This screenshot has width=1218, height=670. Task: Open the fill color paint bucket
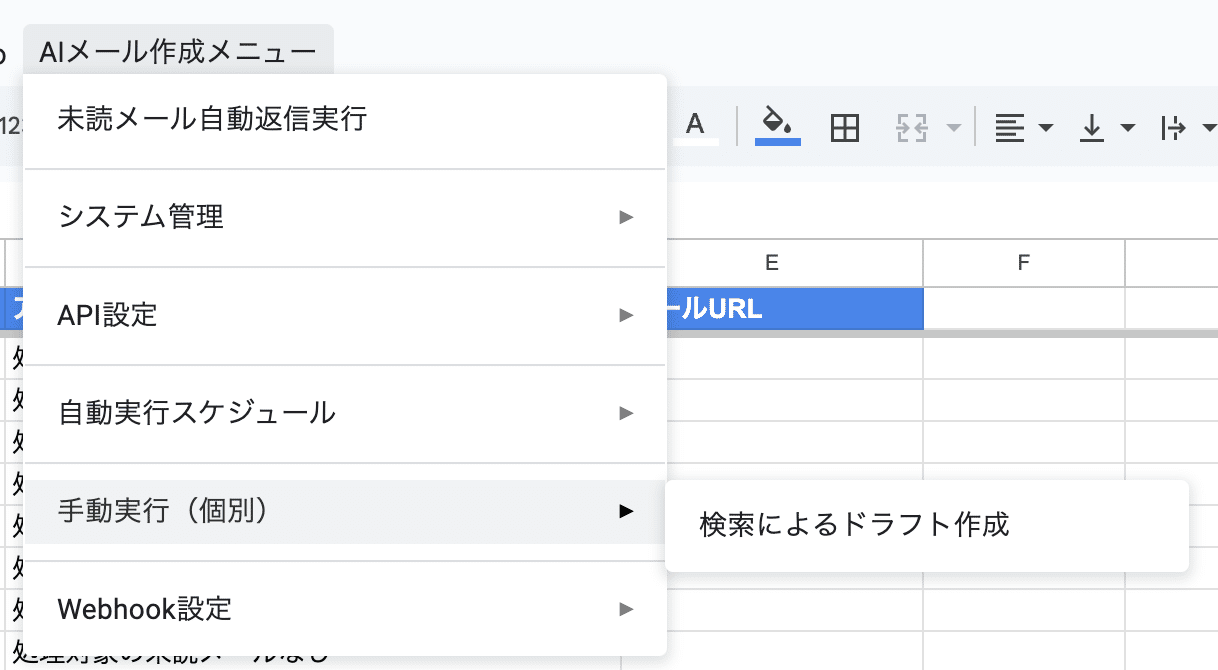(777, 126)
